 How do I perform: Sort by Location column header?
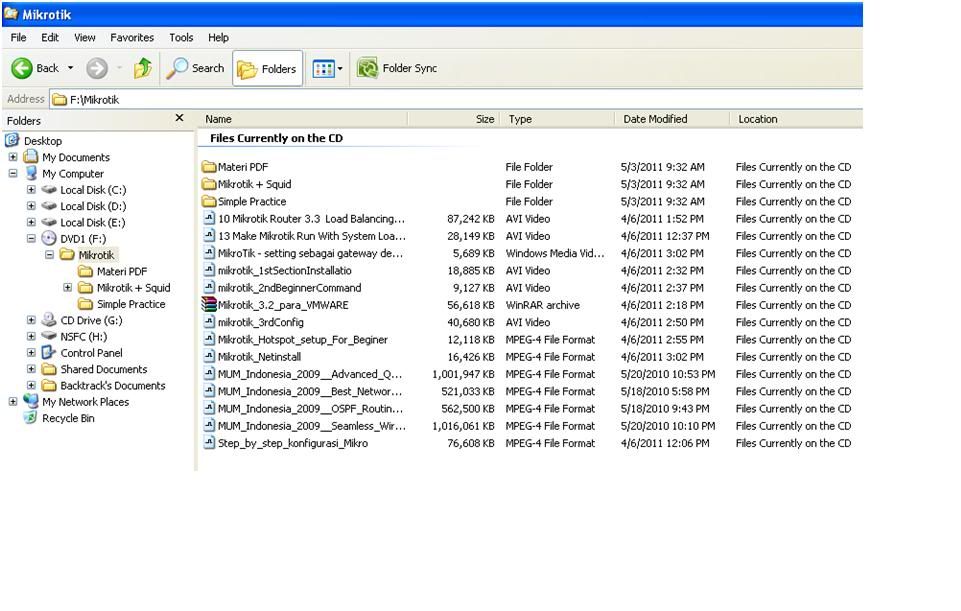796,119
